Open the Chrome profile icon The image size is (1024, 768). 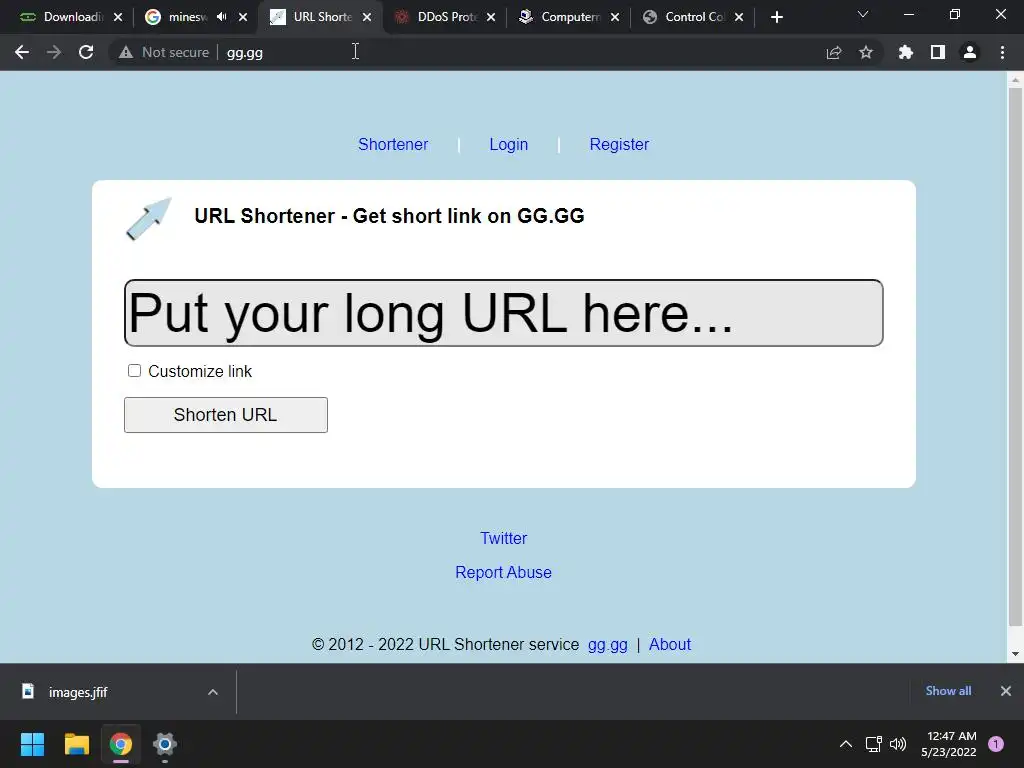[970, 52]
